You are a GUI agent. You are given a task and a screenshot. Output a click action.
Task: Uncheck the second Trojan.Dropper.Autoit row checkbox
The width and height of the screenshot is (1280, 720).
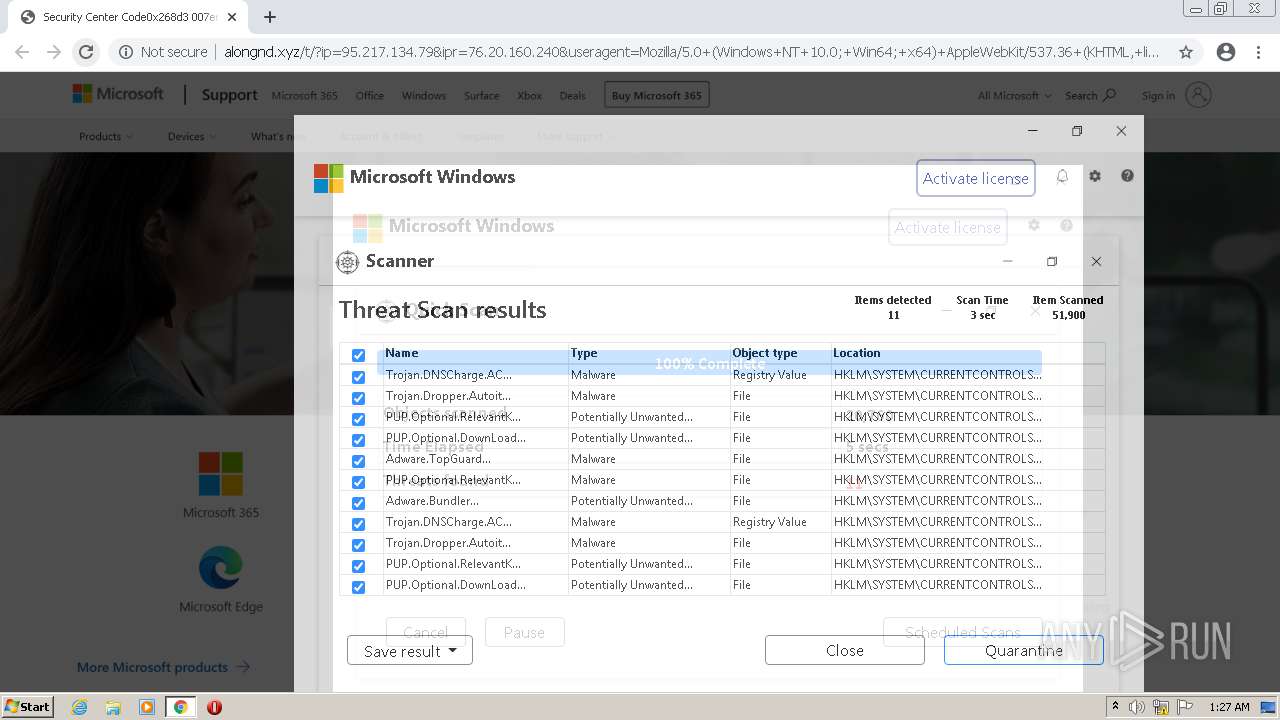click(358, 545)
